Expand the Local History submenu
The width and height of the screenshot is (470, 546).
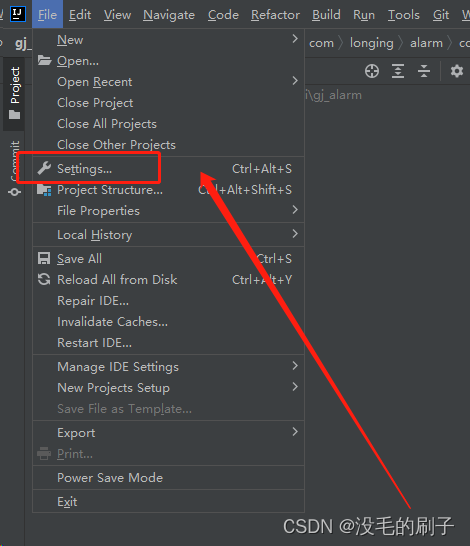pyautogui.click(x=169, y=235)
